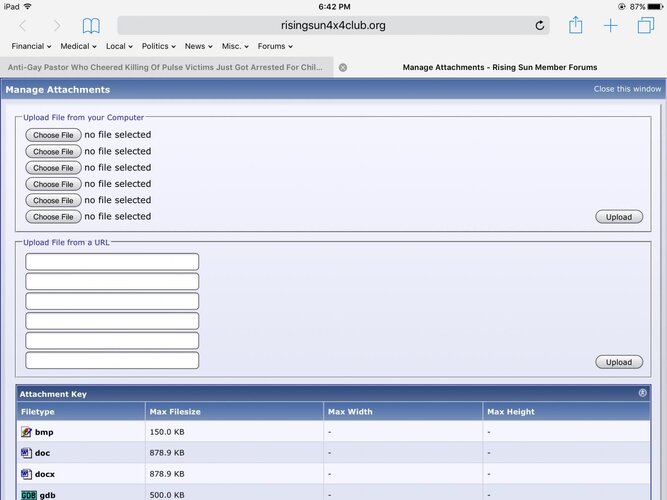Tap the 6:42 PM clock in the status bar
667x500 pixels.
(x=334, y=7)
